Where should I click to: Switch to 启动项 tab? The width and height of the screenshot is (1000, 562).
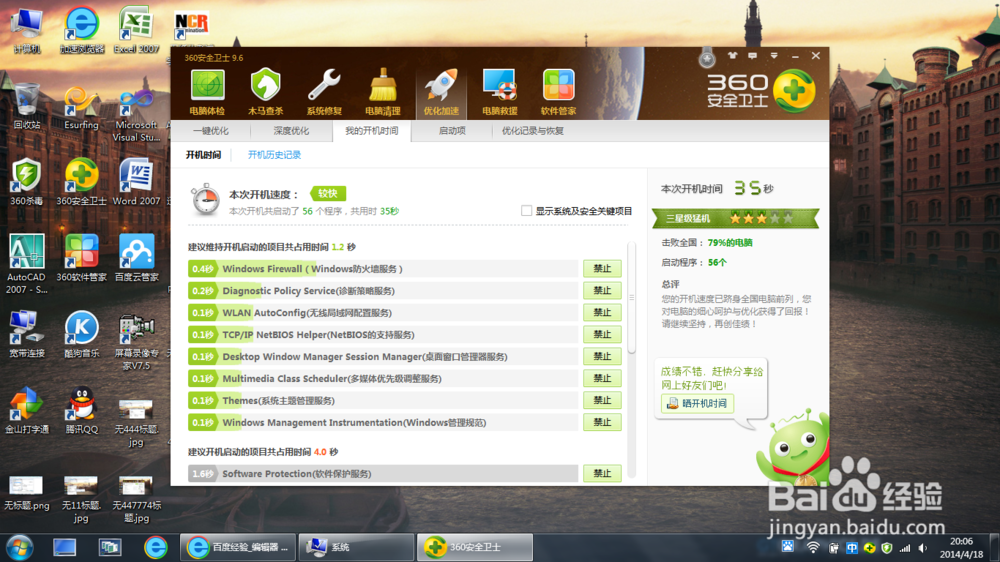[452, 131]
